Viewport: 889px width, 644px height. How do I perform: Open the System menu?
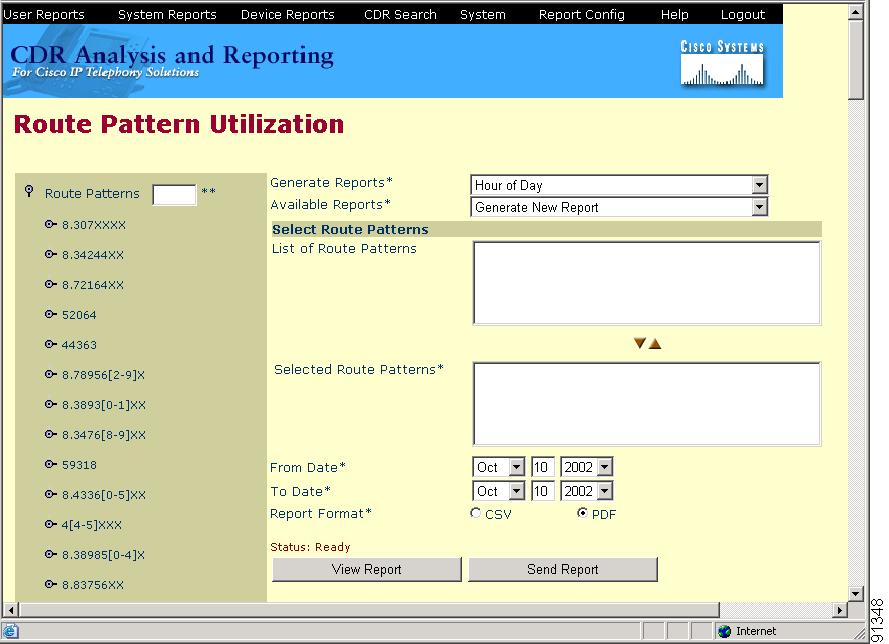coord(482,14)
